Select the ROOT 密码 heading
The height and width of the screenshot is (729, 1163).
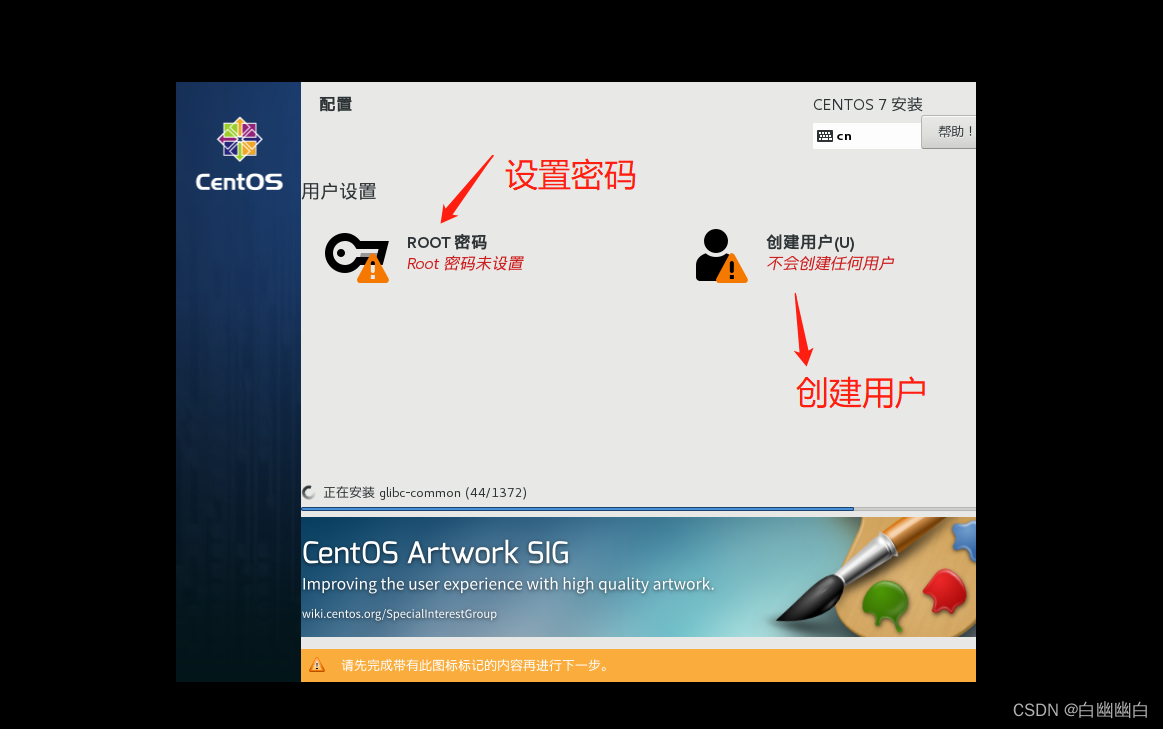[447, 243]
